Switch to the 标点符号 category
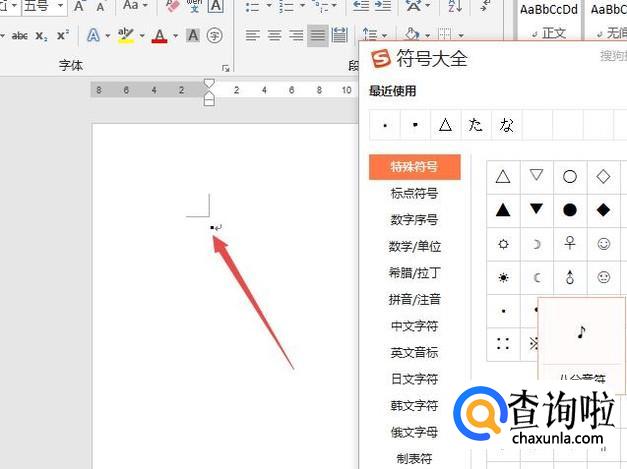The height and width of the screenshot is (469, 627). click(x=414, y=193)
